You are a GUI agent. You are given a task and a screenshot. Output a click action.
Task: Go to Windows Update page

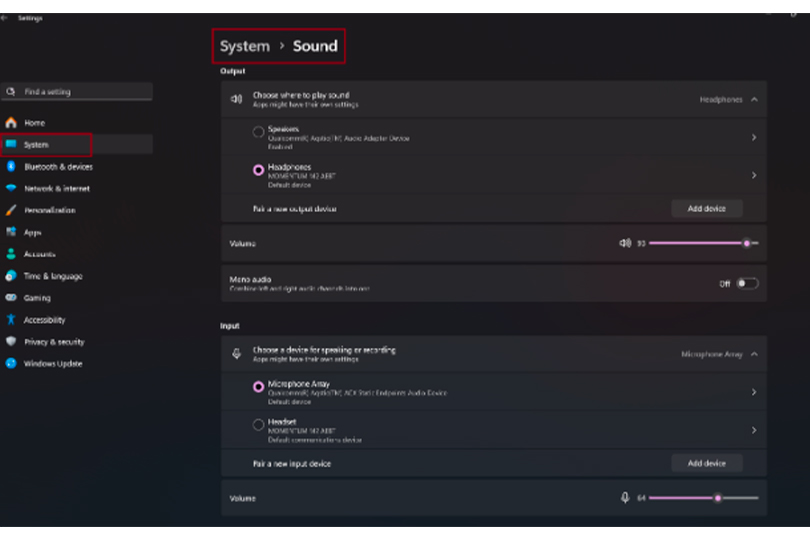coord(53,364)
